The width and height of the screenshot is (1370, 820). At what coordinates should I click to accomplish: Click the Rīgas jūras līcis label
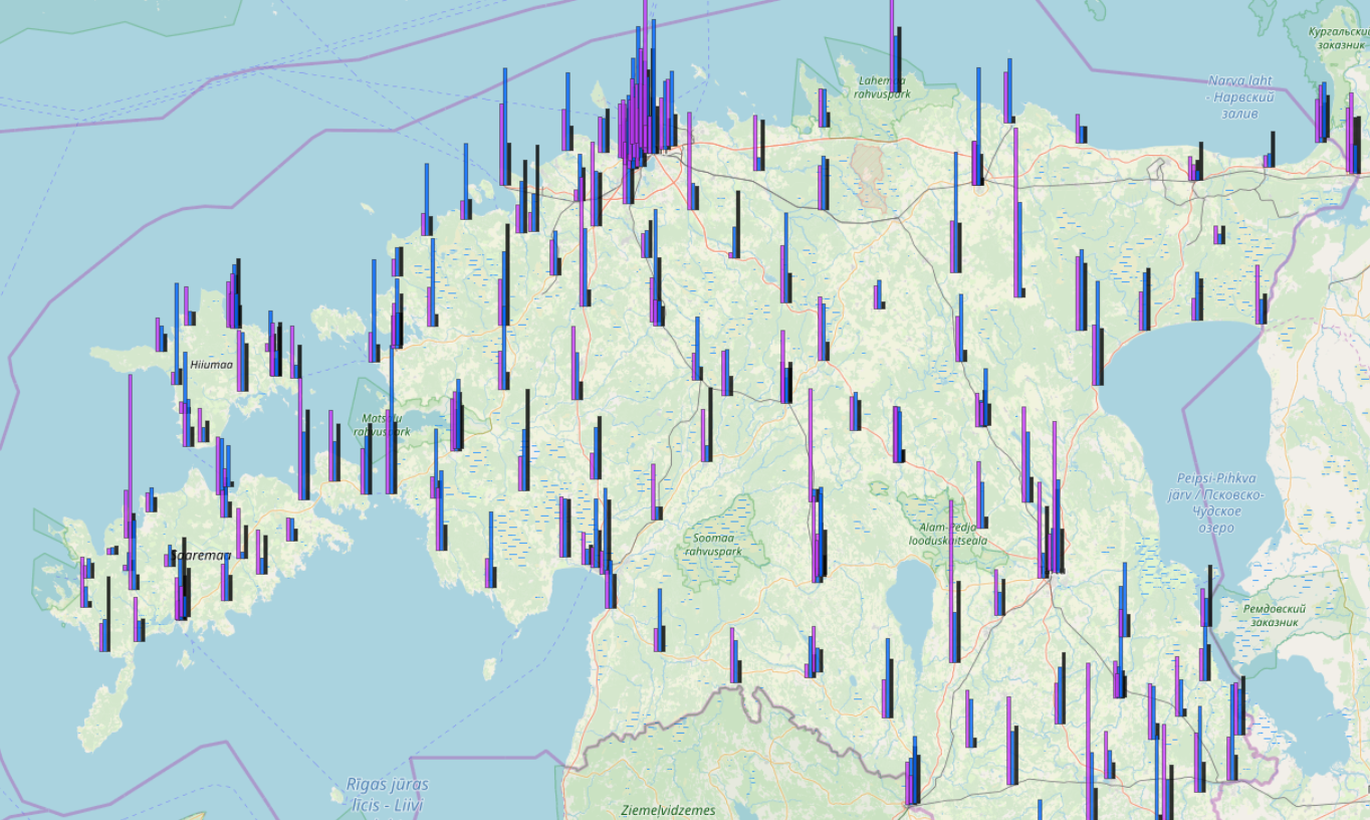point(387,794)
